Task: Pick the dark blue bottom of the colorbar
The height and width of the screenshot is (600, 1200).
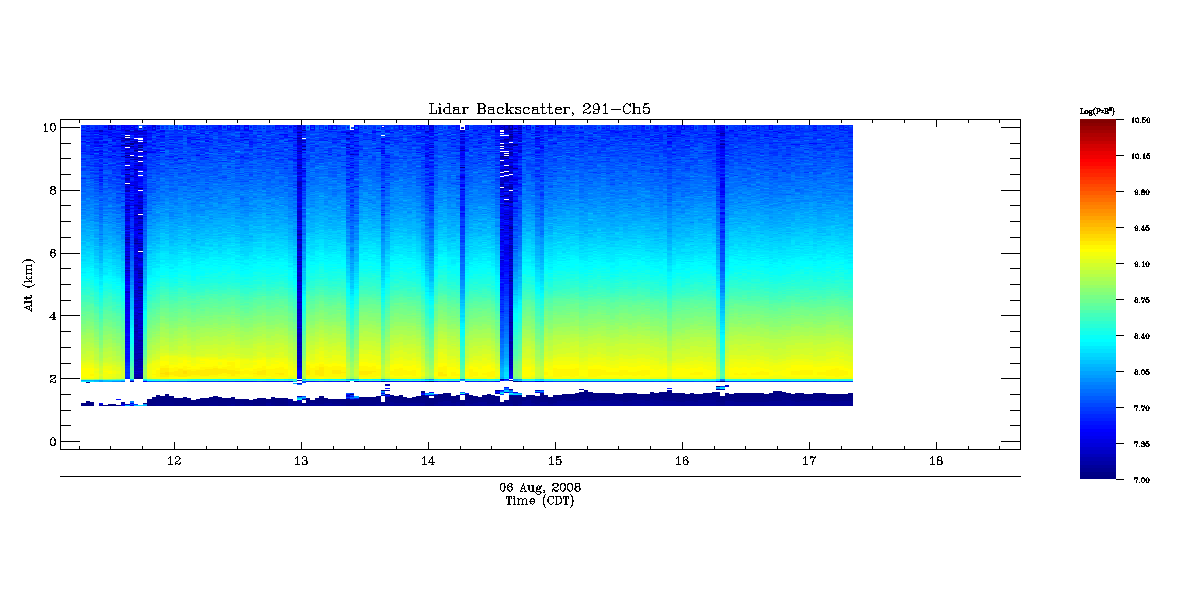Action: (1097, 468)
